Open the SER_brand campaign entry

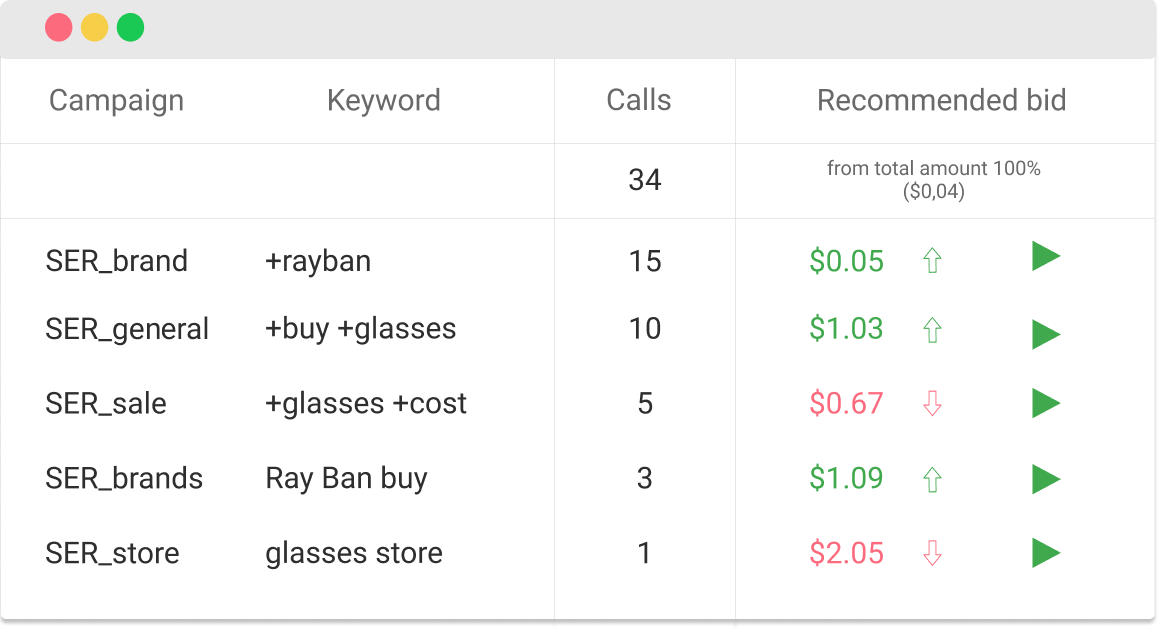pos(117,261)
